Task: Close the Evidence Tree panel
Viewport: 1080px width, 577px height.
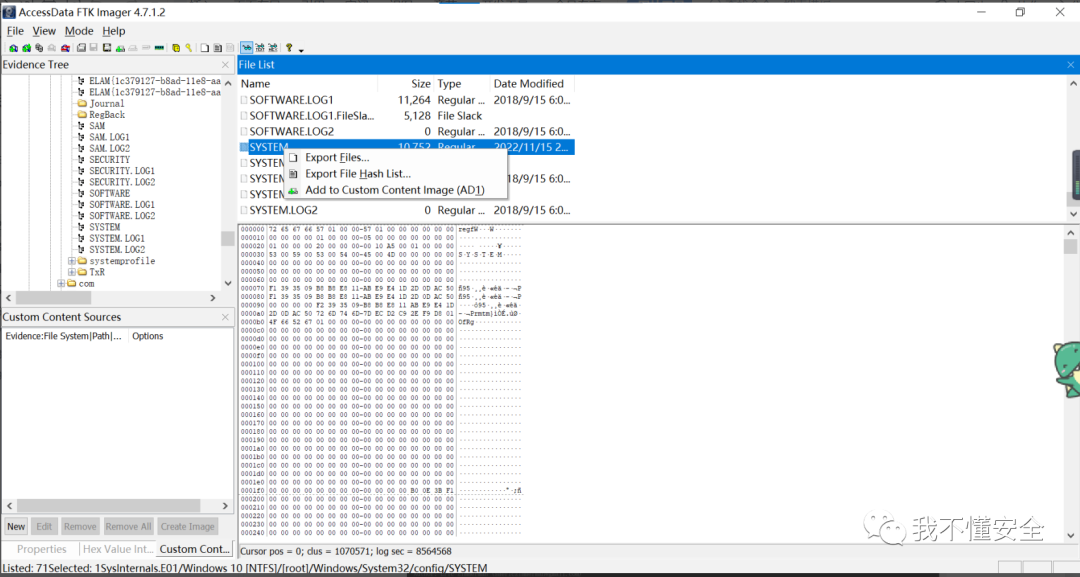Action: tap(225, 65)
